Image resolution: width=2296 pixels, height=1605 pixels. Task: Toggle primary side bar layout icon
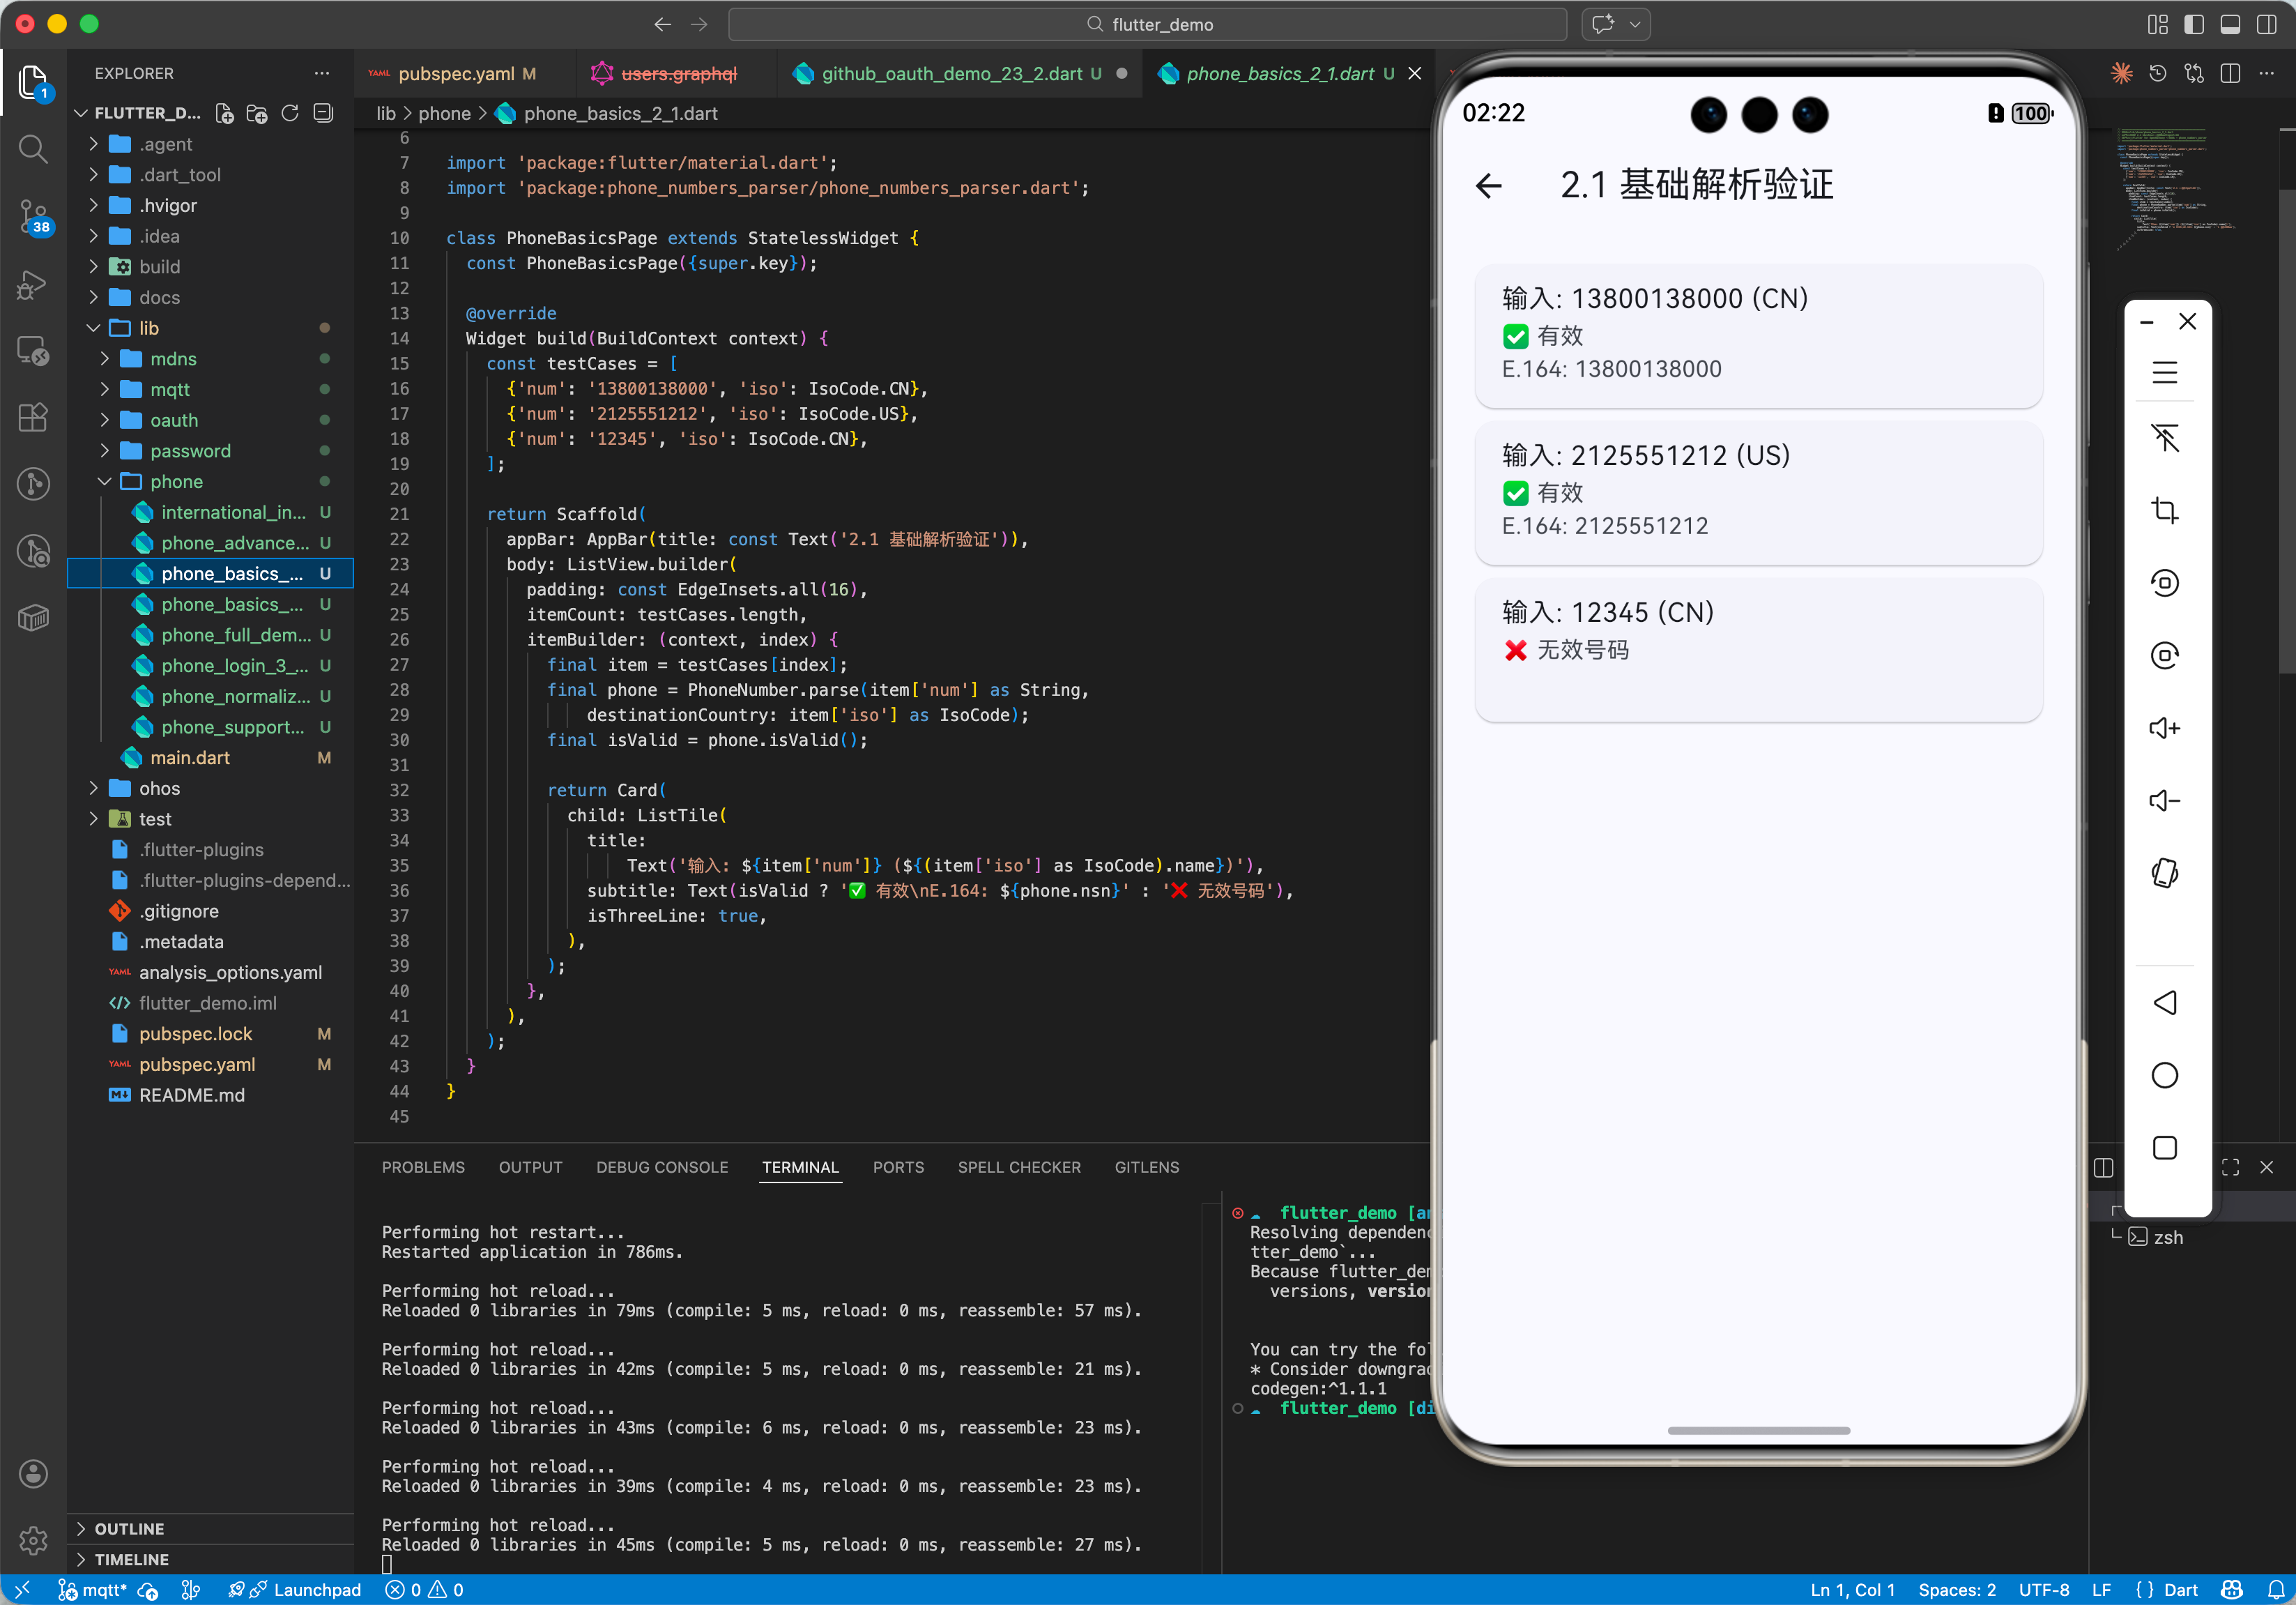tap(2193, 24)
